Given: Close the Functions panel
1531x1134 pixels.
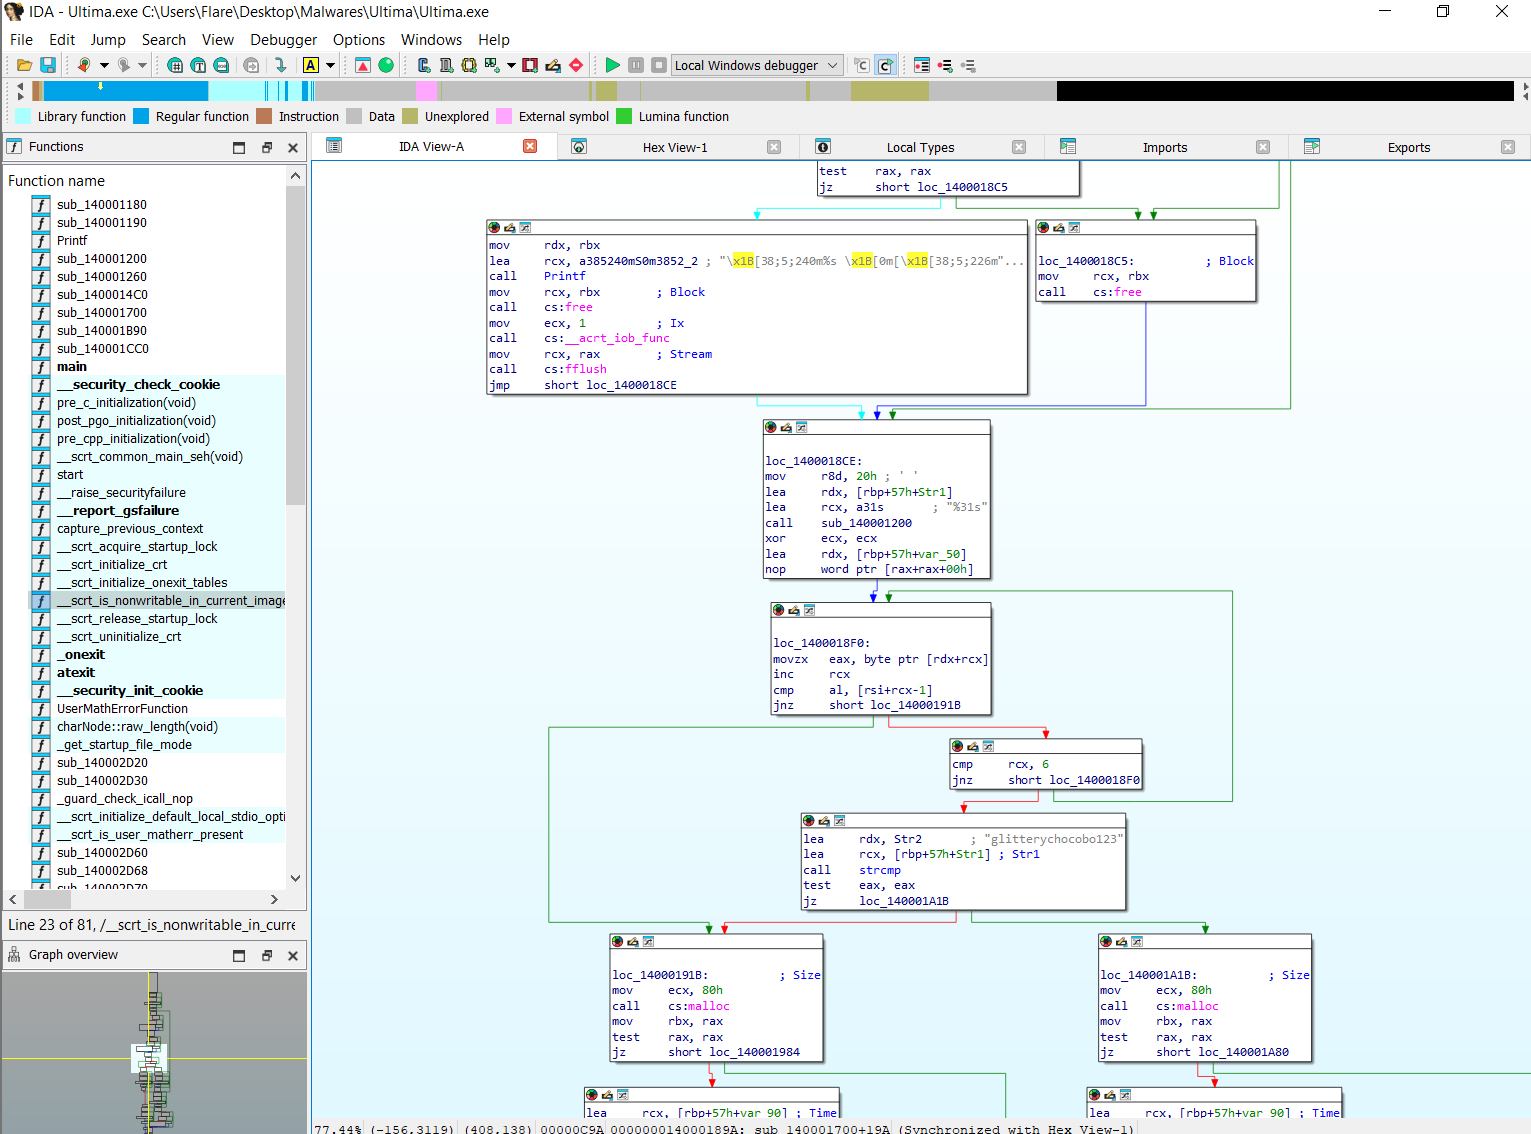Looking at the screenshot, I should 293,148.
